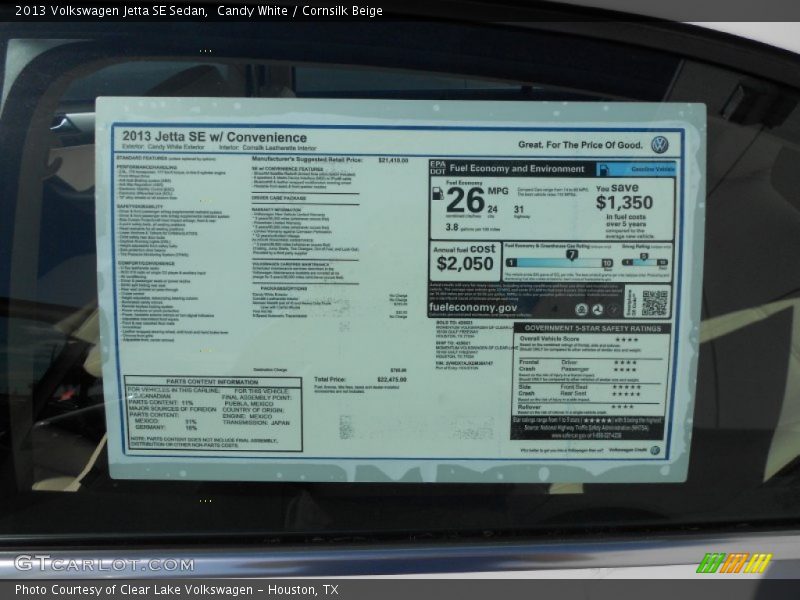The width and height of the screenshot is (800, 600).
Task: Click the 'Engine: Mexico' line
Action: click(x=247, y=416)
